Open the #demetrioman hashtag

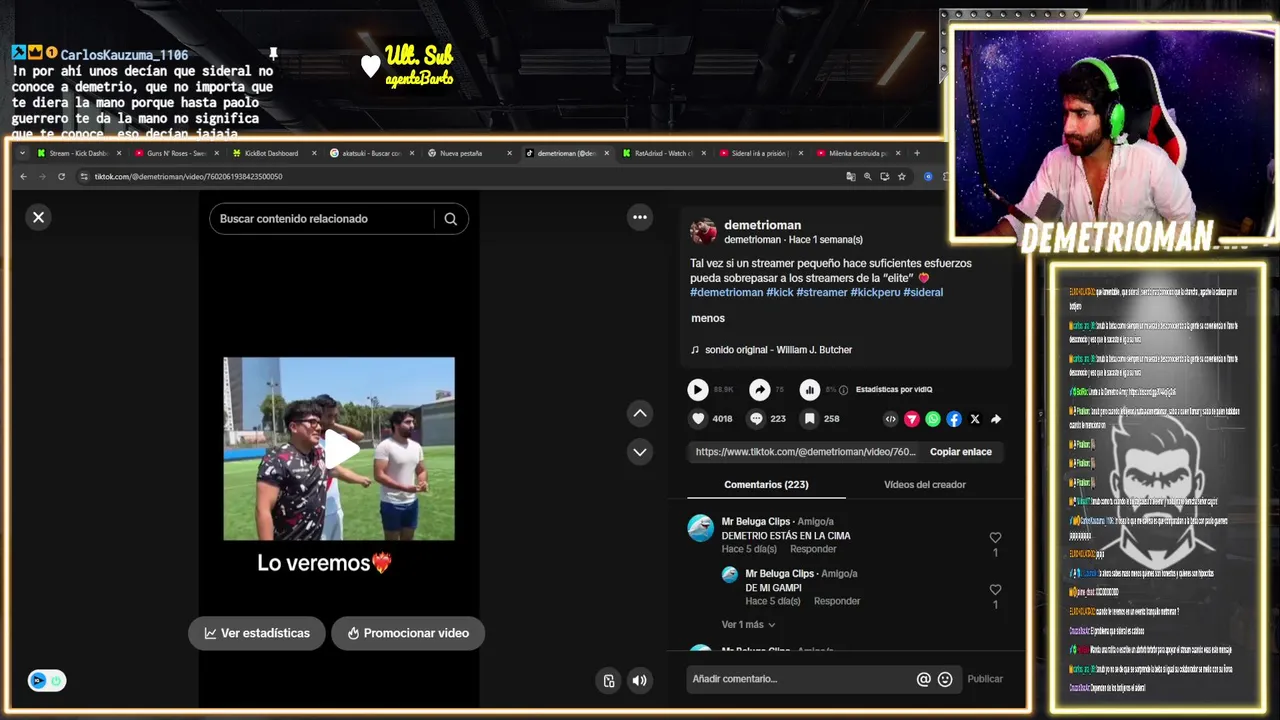(x=726, y=292)
